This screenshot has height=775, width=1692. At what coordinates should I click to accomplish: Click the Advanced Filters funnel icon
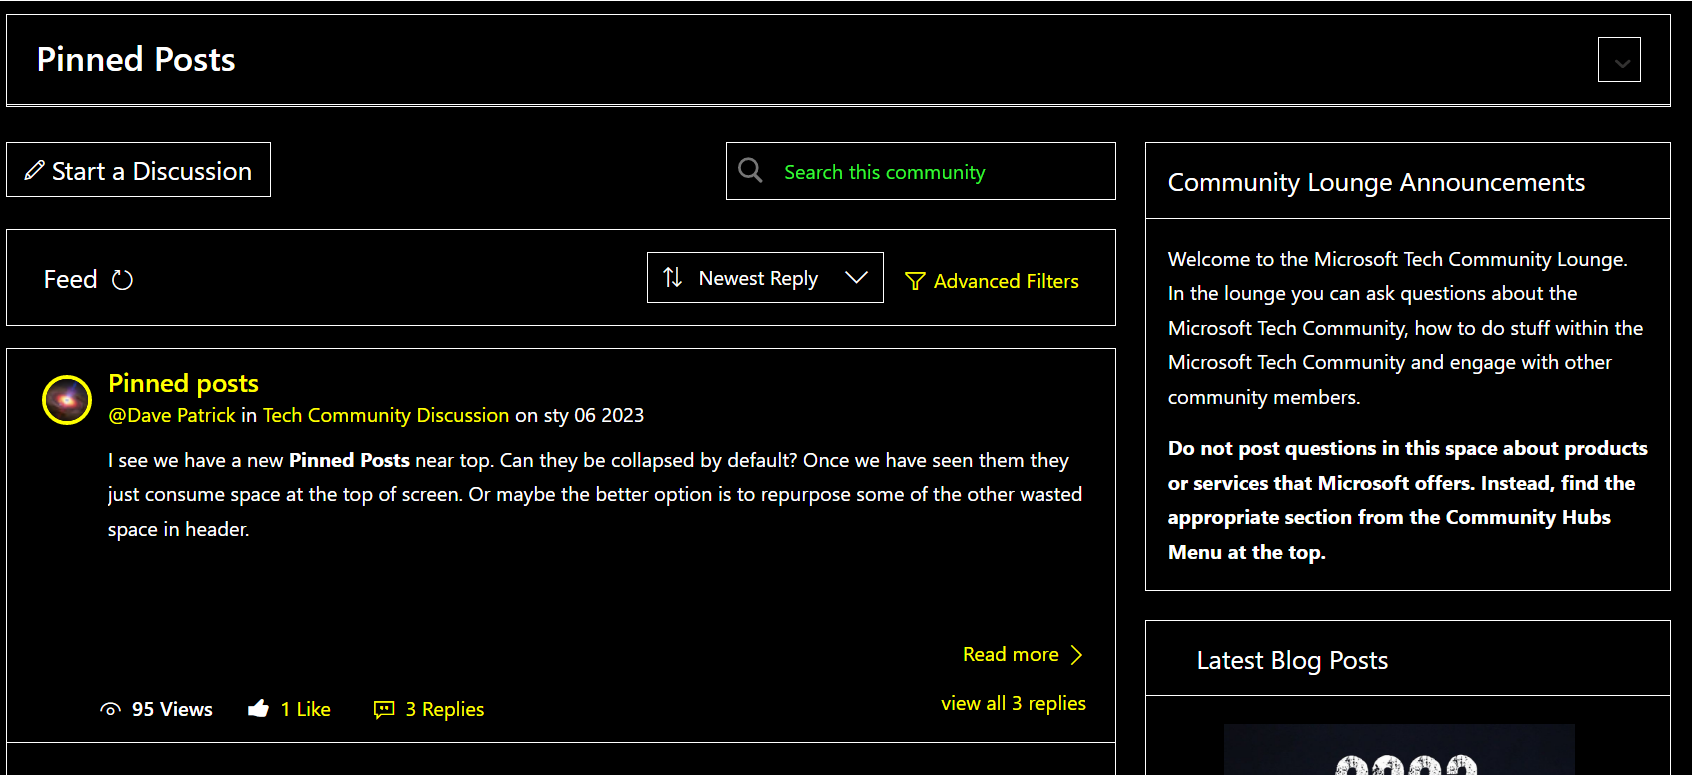(x=915, y=281)
